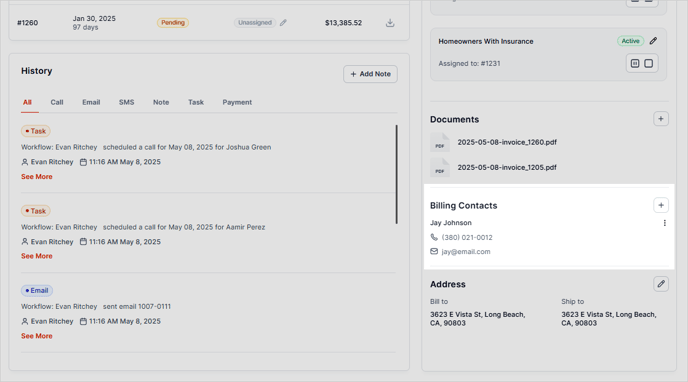Stop the Homeowners With Insurance workflow
Image resolution: width=688 pixels, height=382 pixels.
click(649, 64)
